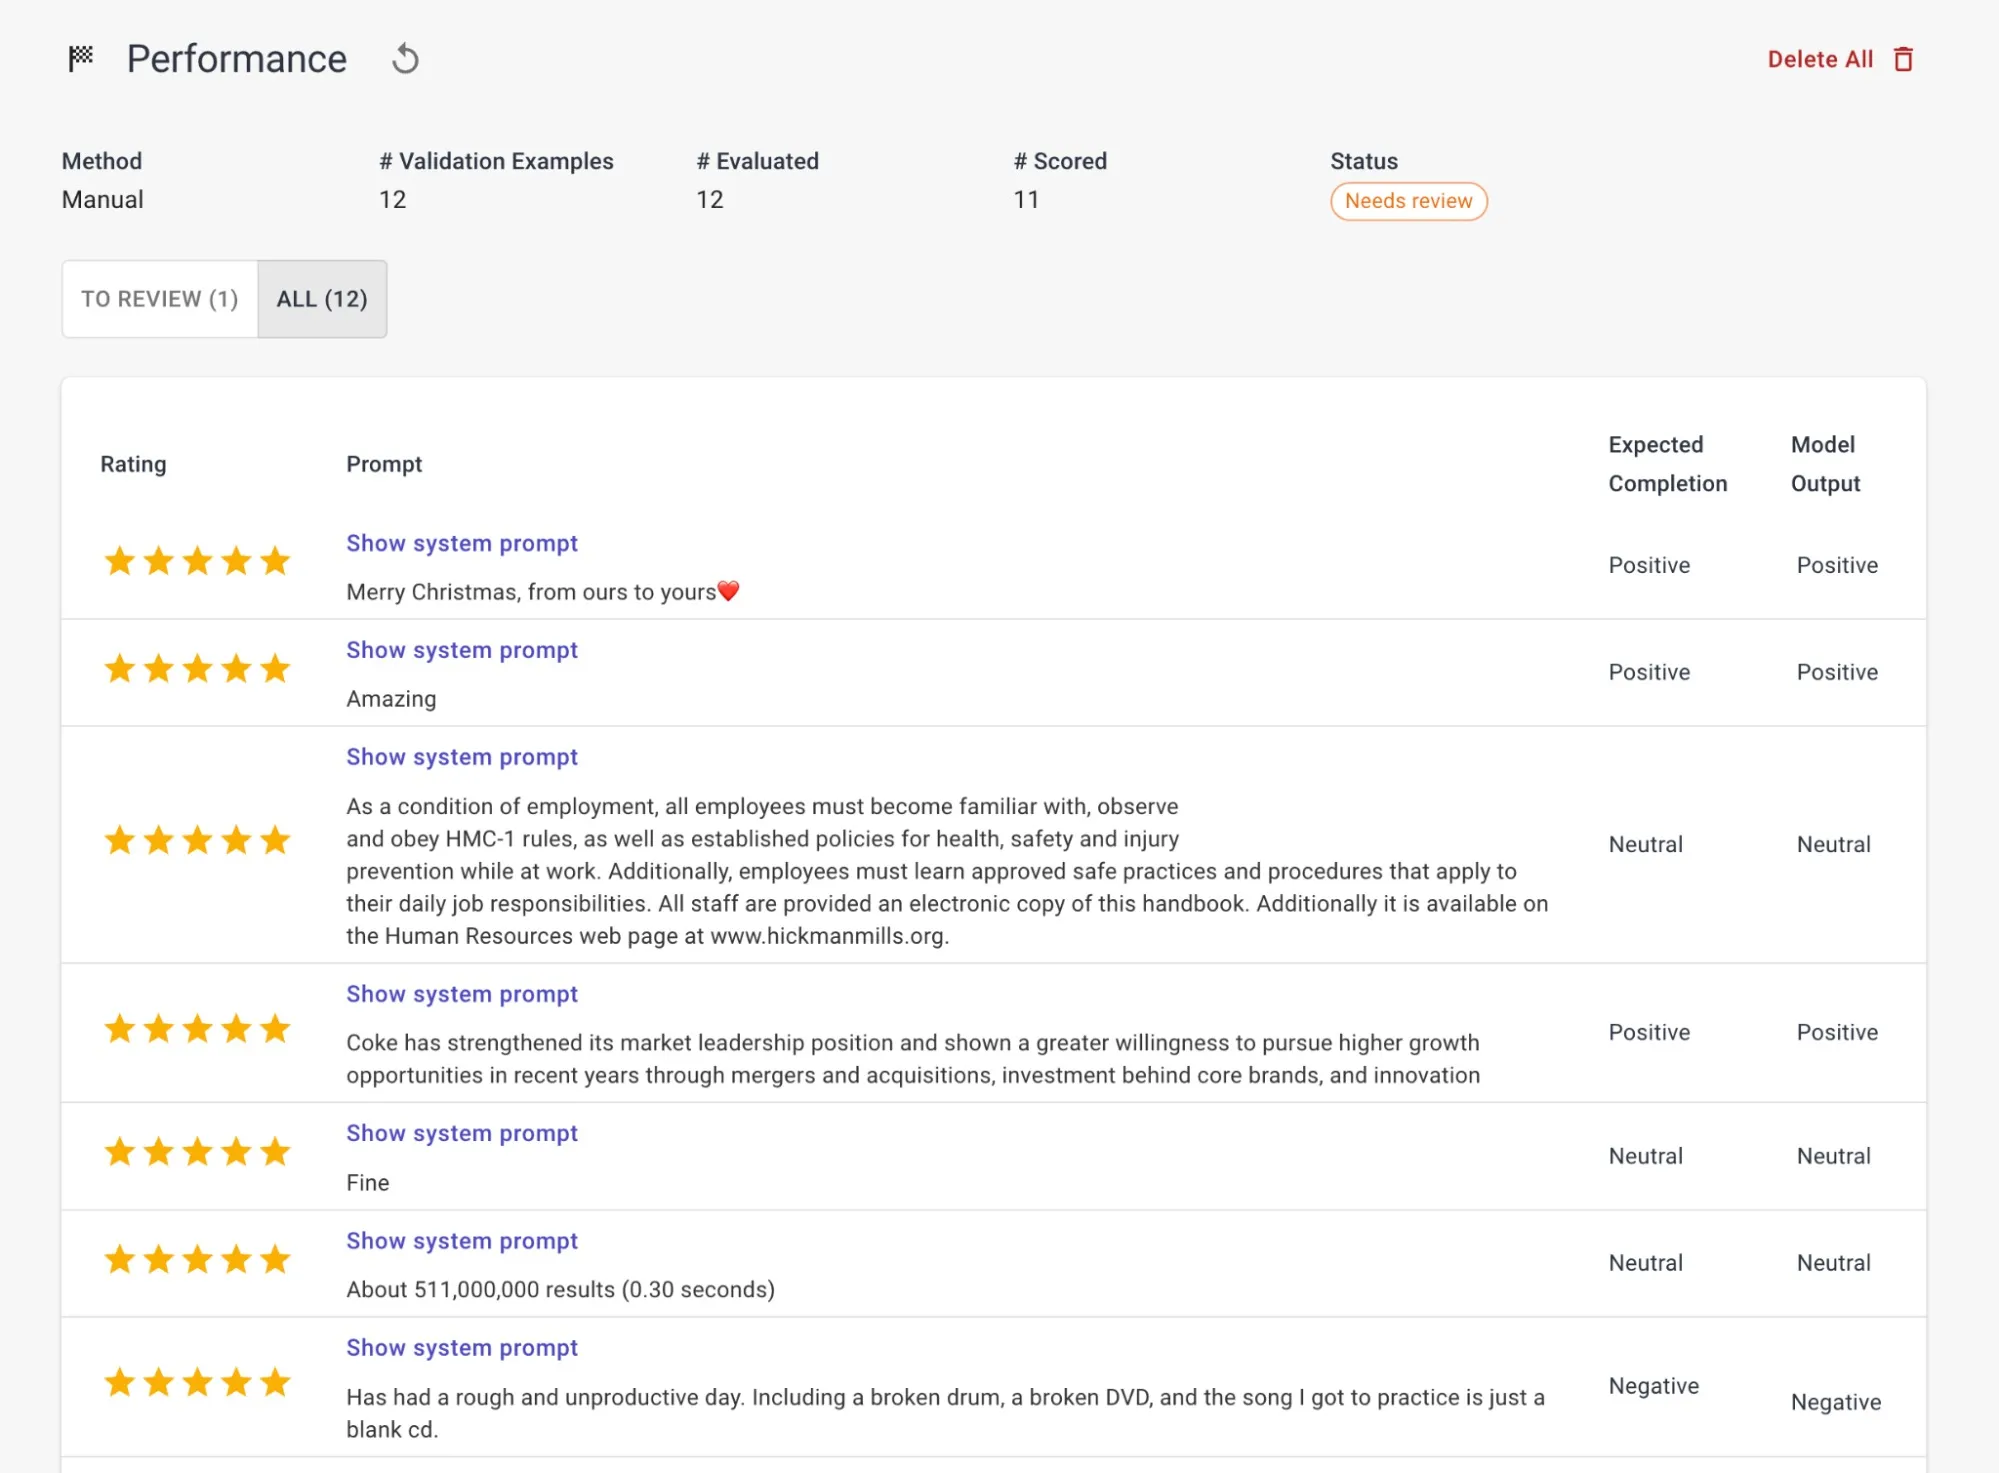
Task: Click the Model Output column header
Action: click(x=1825, y=464)
